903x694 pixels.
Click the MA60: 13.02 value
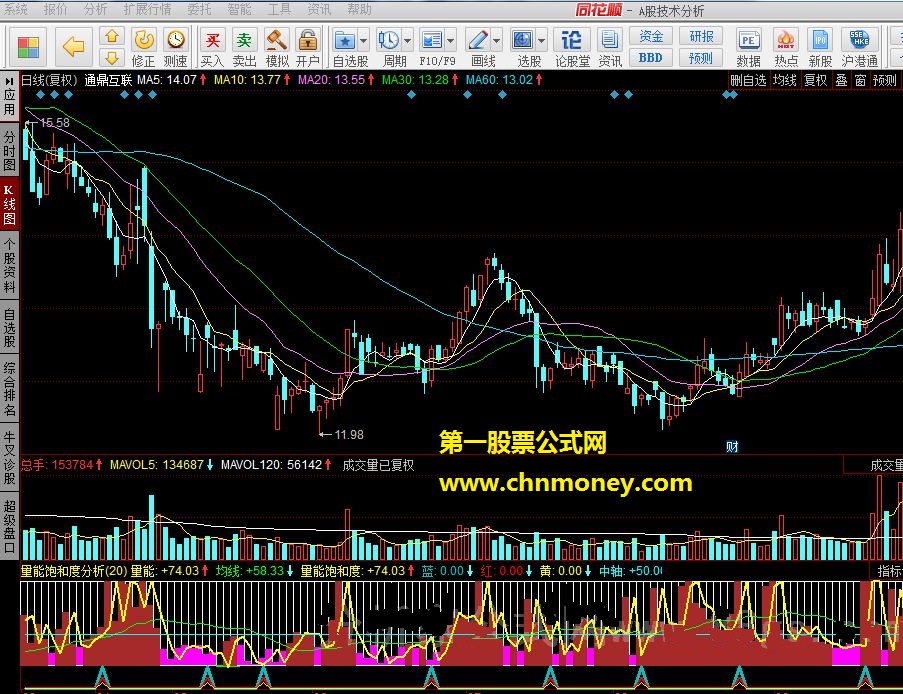point(499,79)
